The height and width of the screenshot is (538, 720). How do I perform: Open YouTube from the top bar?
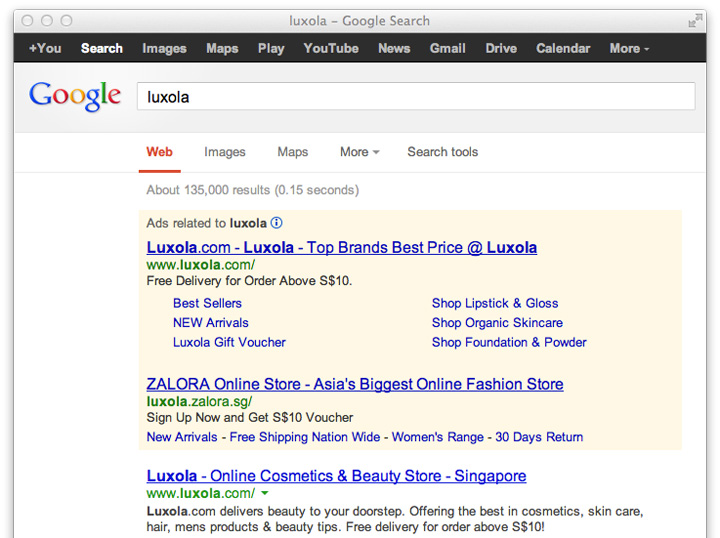coord(331,48)
